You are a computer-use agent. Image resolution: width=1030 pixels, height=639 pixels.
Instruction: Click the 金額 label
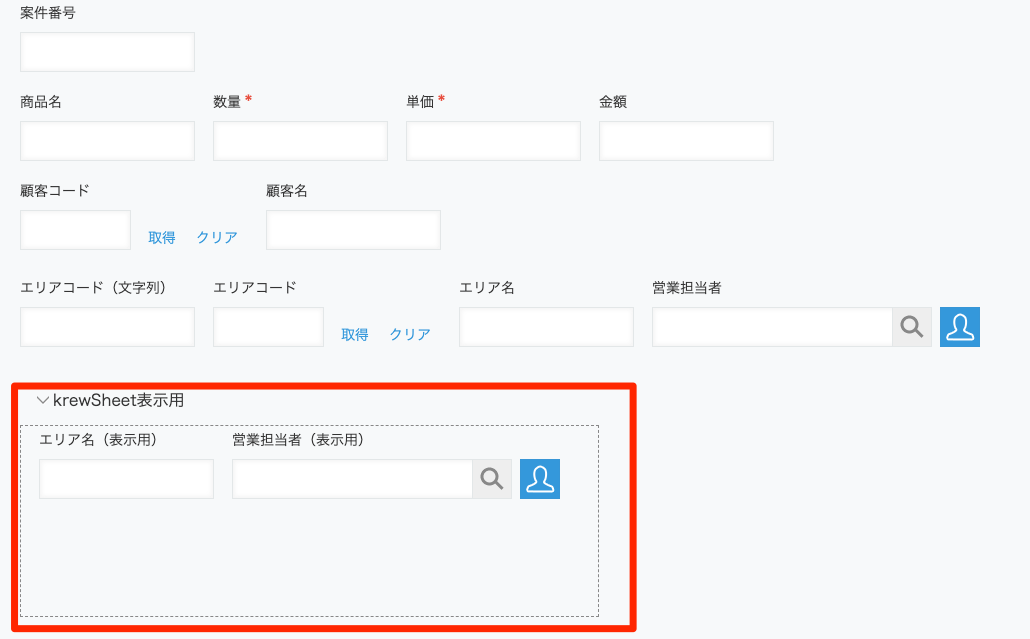[x=613, y=102]
